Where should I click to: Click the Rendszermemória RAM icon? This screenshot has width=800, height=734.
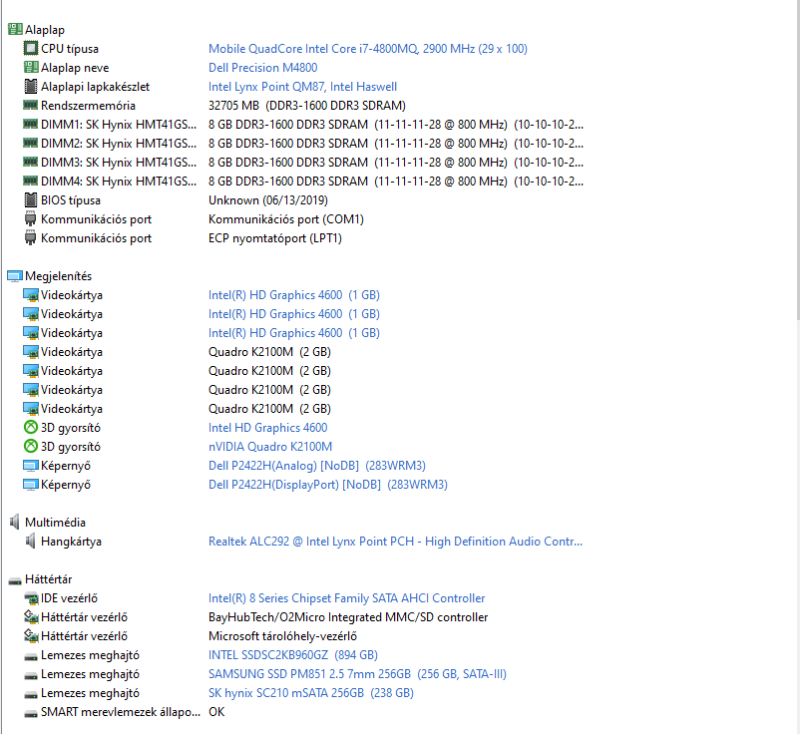(31, 105)
